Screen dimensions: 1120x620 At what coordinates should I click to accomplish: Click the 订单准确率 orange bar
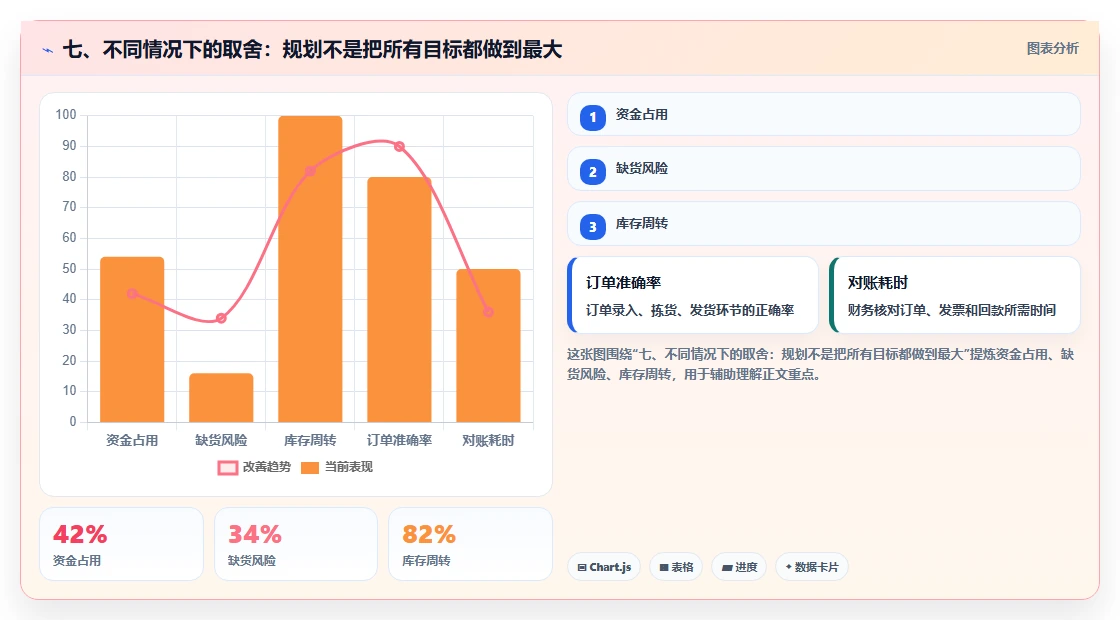[x=399, y=300]
